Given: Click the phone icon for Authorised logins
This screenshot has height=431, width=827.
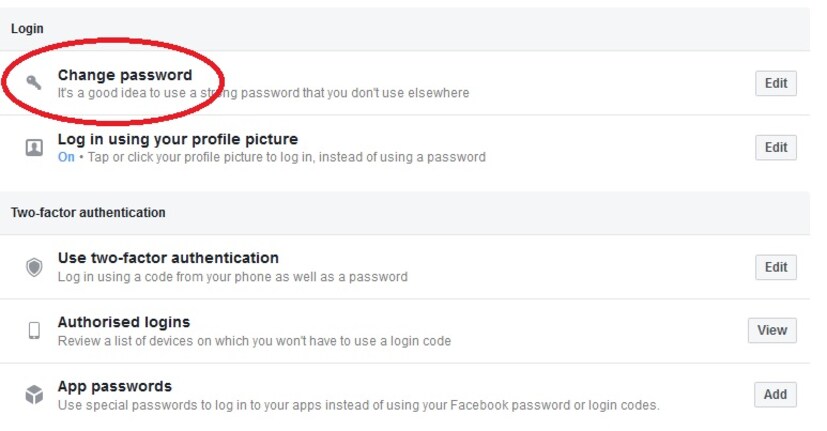Looking at the screenshot, I should click(34, 331).
